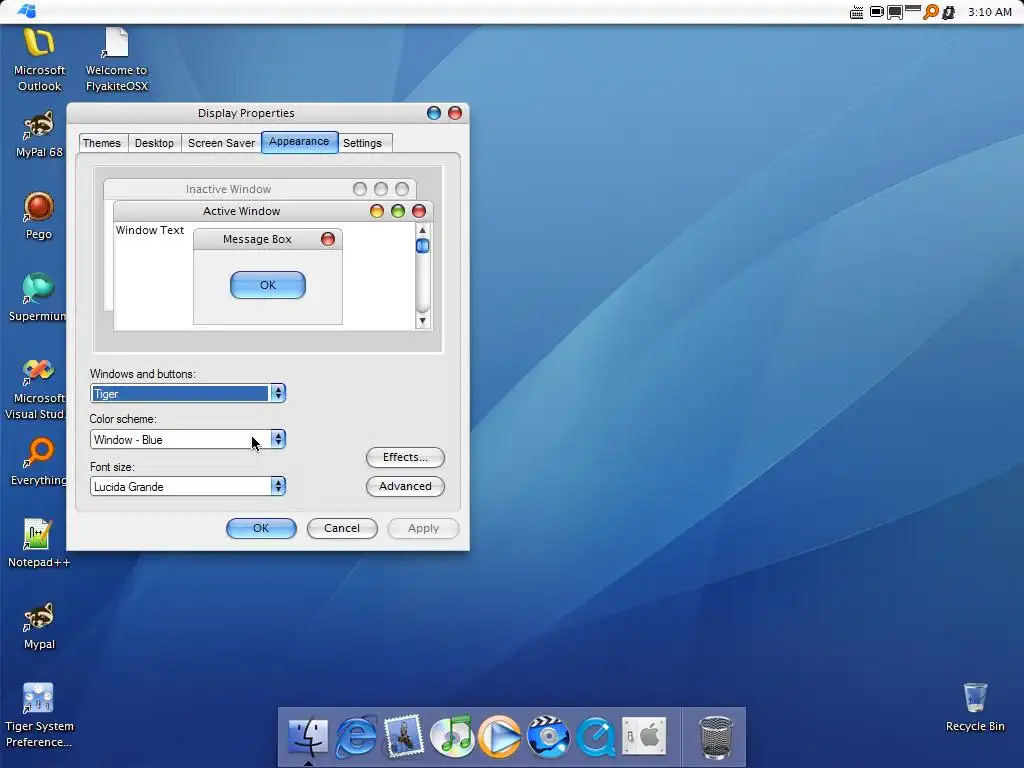Screen dimensions: 1024x768
Task: Switch to the Desktop tab
Action: [154, 143]
